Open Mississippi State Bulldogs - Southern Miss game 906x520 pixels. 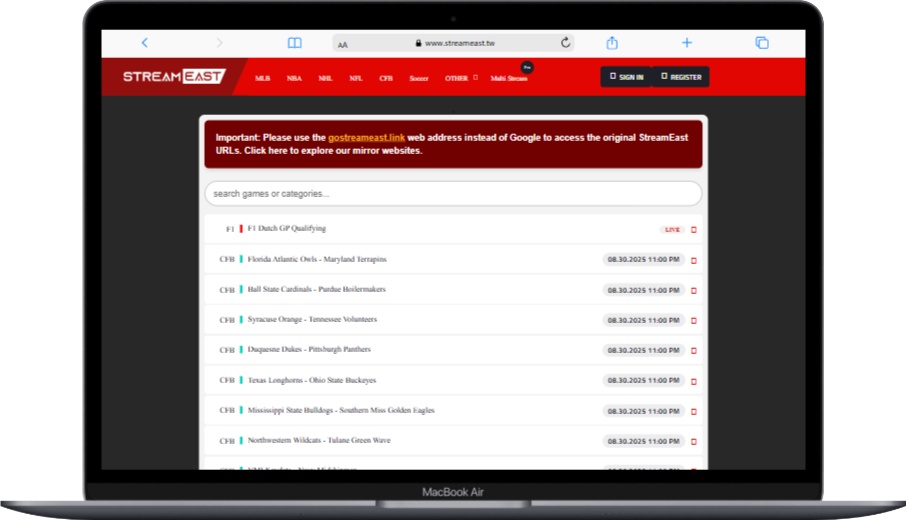pos(341,410)
